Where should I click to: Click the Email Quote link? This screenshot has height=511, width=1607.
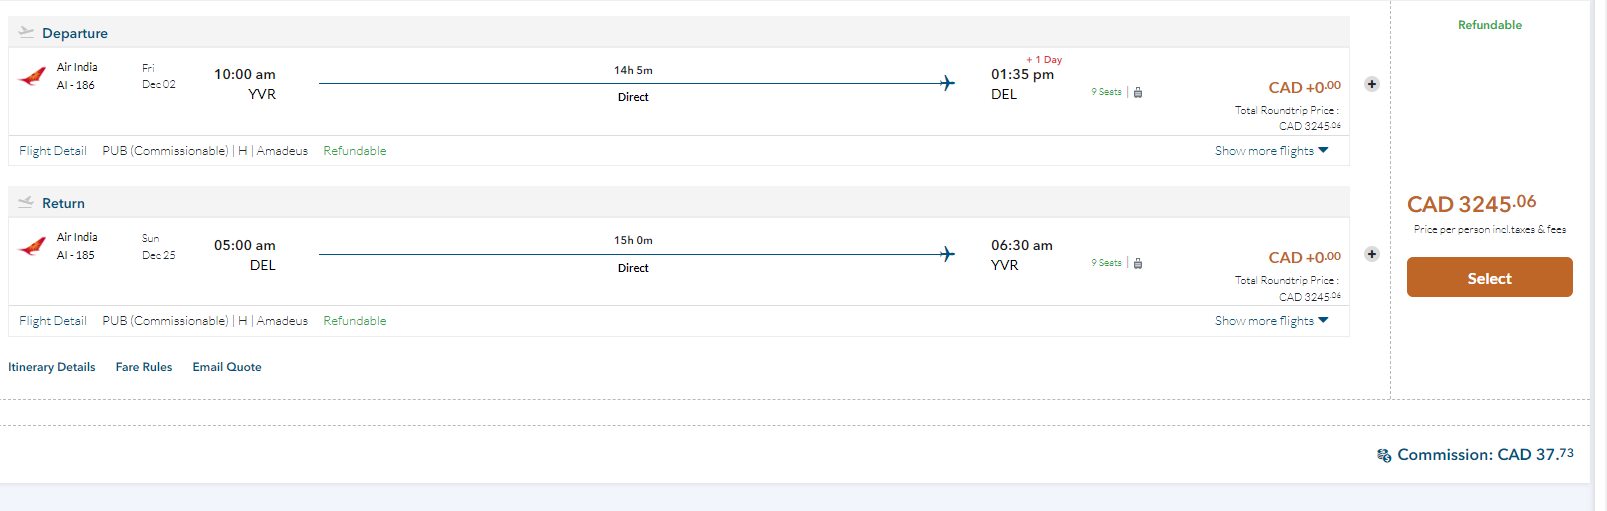pyautogui.click(x=227, y=367)
